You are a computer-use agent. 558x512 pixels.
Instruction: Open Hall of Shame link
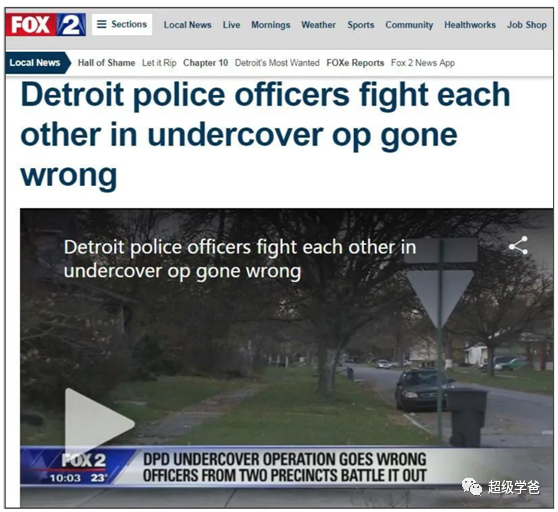[106, 63]
